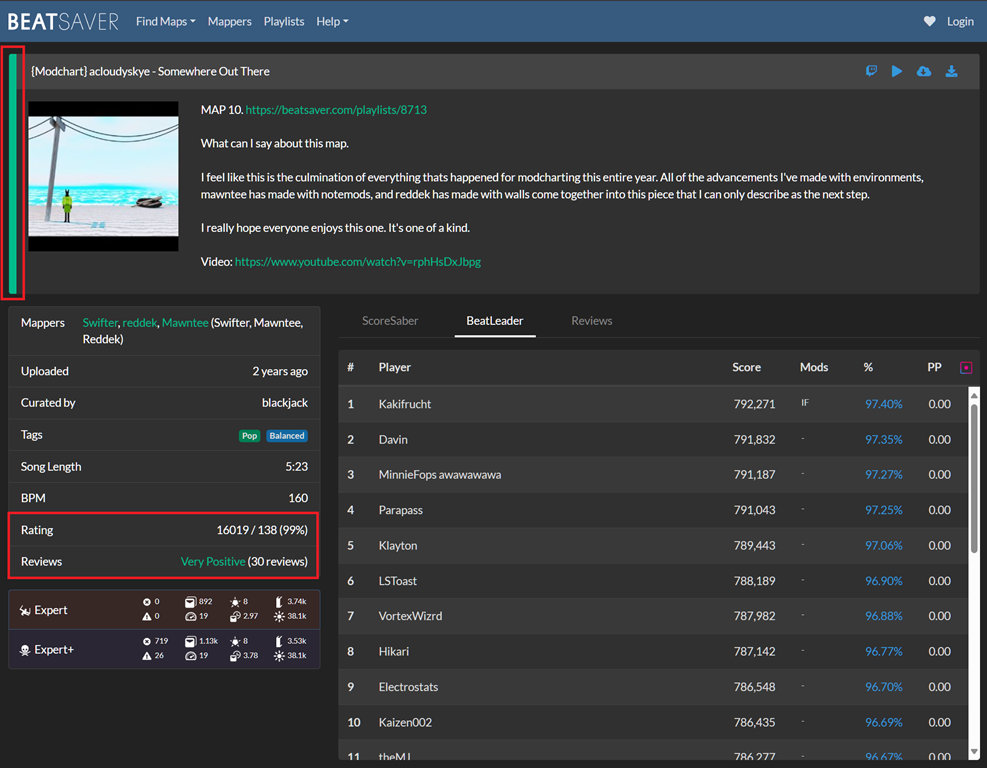
Task: Go to the Playlists page
Action: (284, 21)
